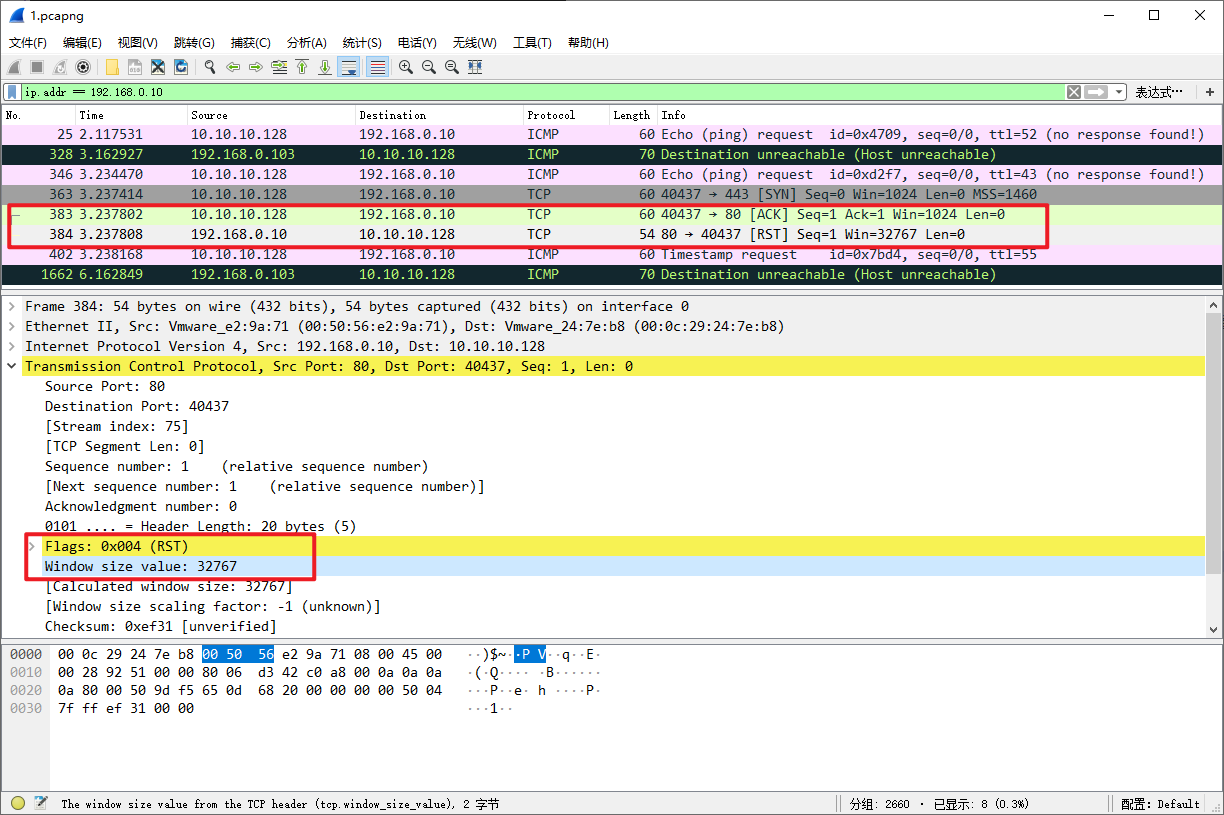Image resolution: width=1224 pixels, height=815 pixels.
Task: Select the Acknowledgment number: 0 line
Action: 141,506
